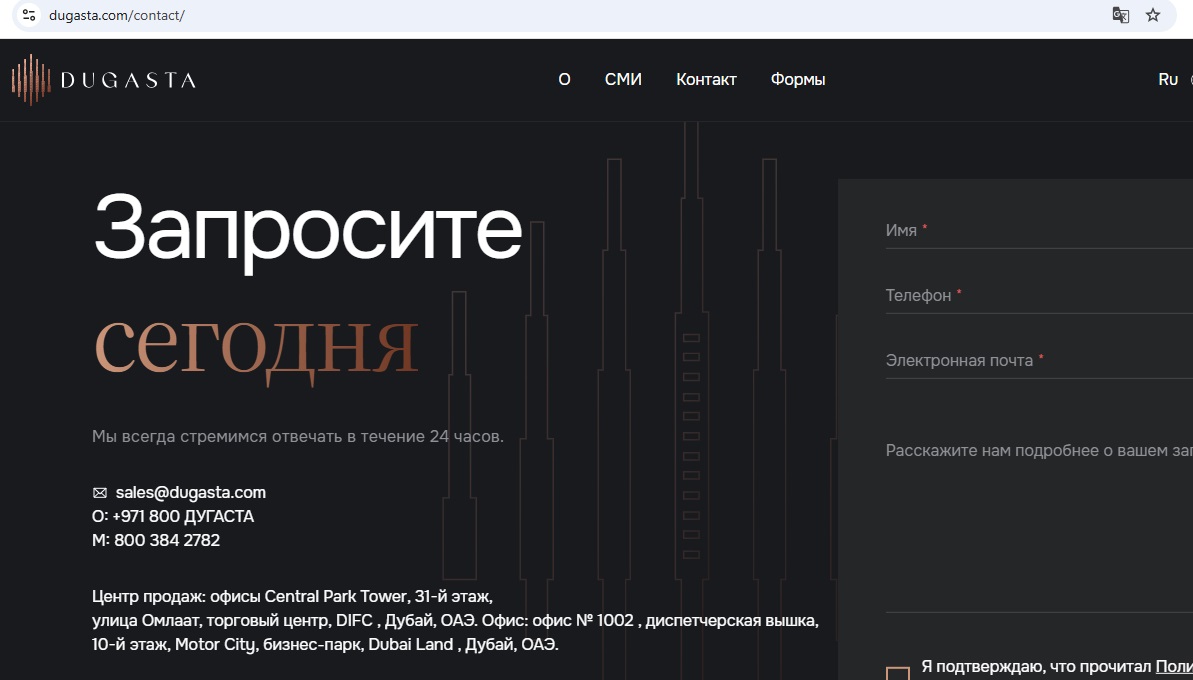Bookmark this page with the star icon

coord(1153,15)
